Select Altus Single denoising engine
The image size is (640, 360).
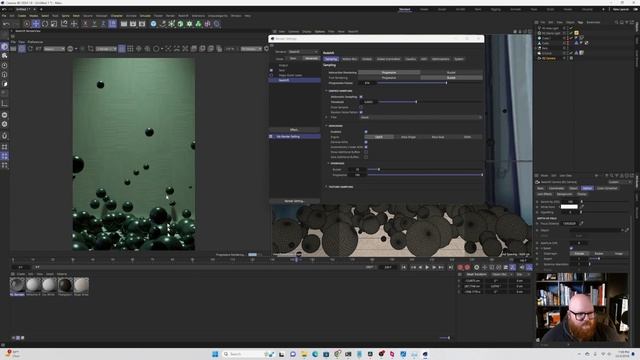tap(408, 137)
